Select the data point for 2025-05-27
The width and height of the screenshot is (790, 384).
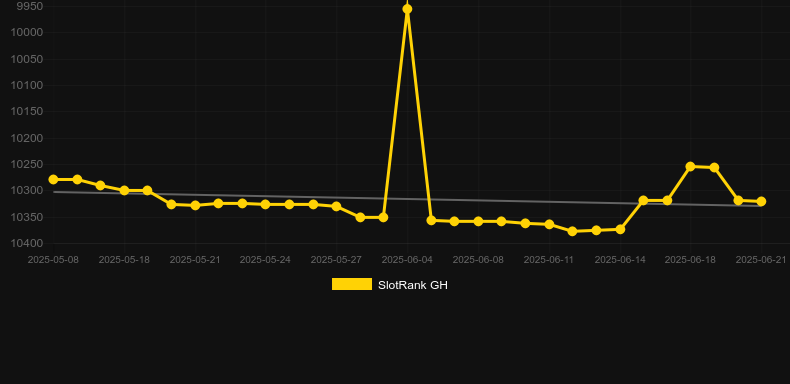pyautogui.click(x=337, y=206)
